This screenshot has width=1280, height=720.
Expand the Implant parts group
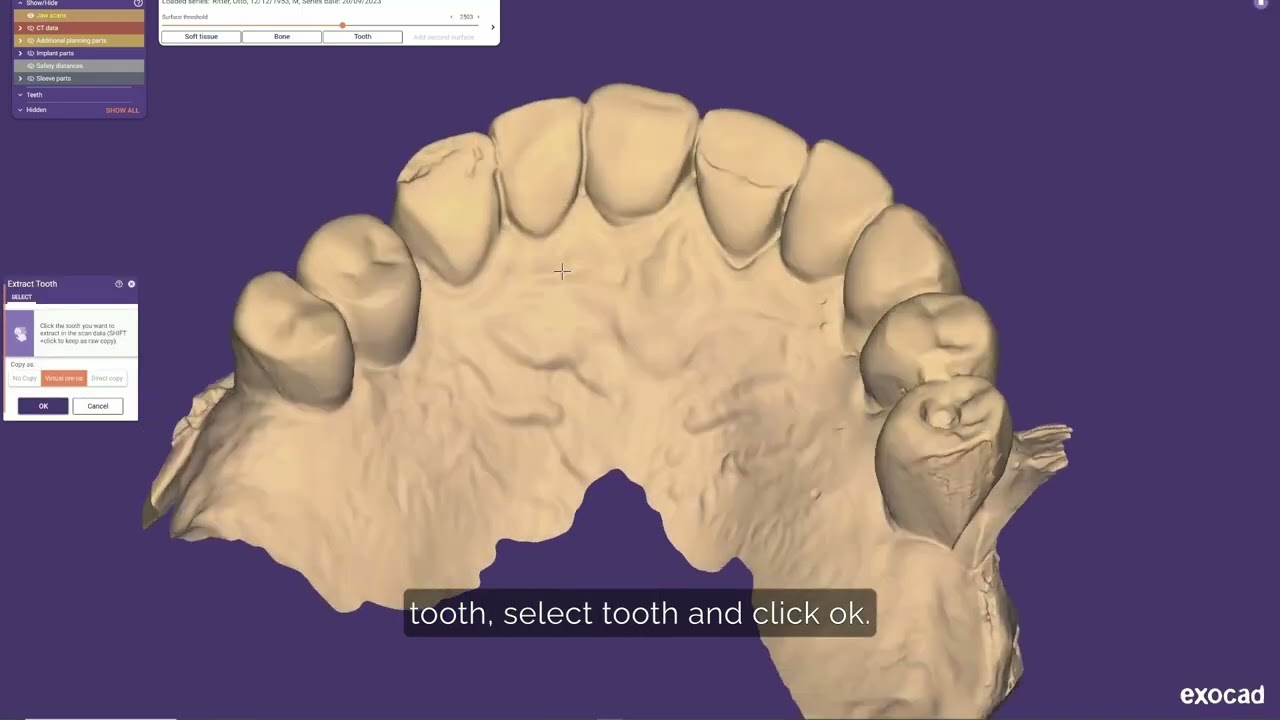20,53
